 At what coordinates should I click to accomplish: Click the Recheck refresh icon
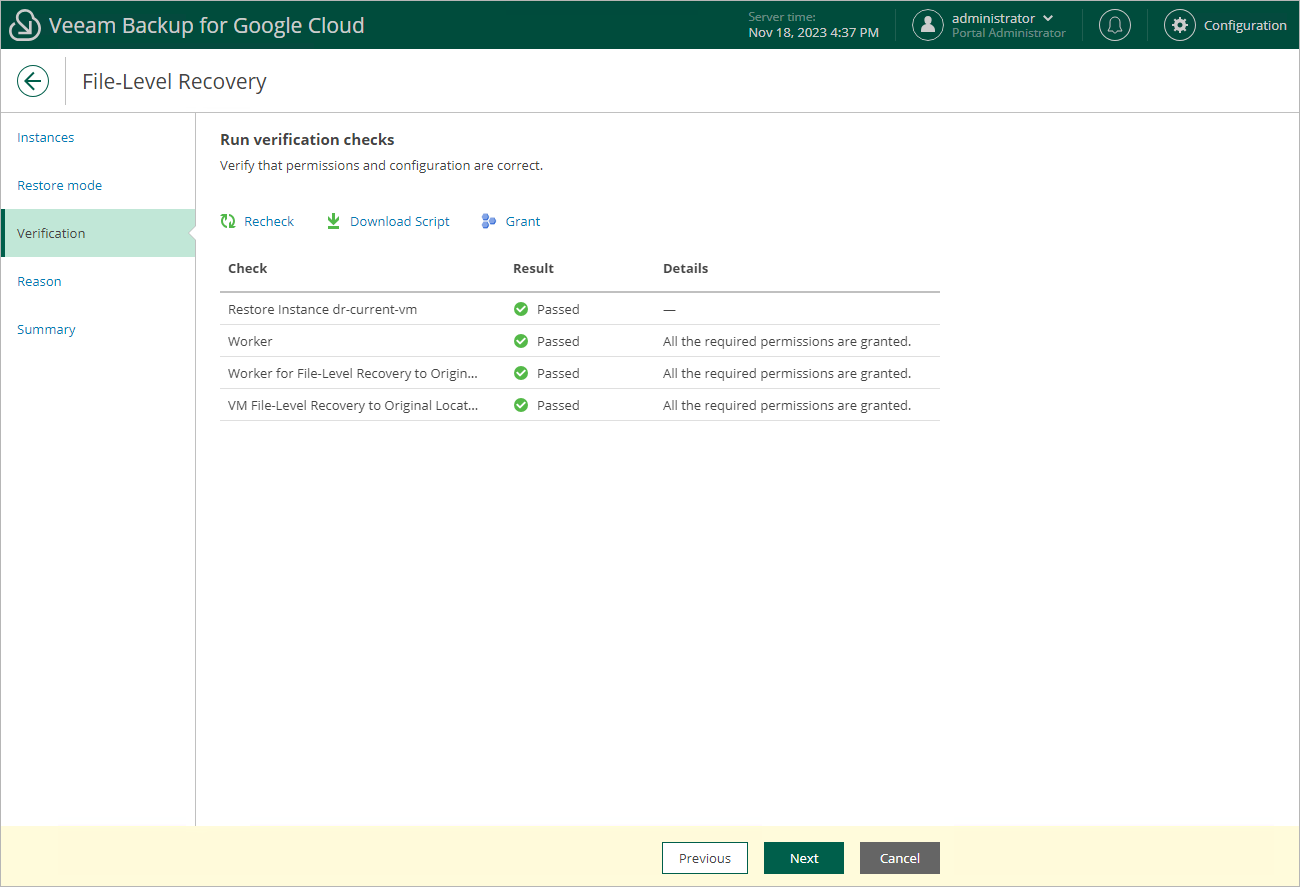pyautogui.click(x=228, y=221)
